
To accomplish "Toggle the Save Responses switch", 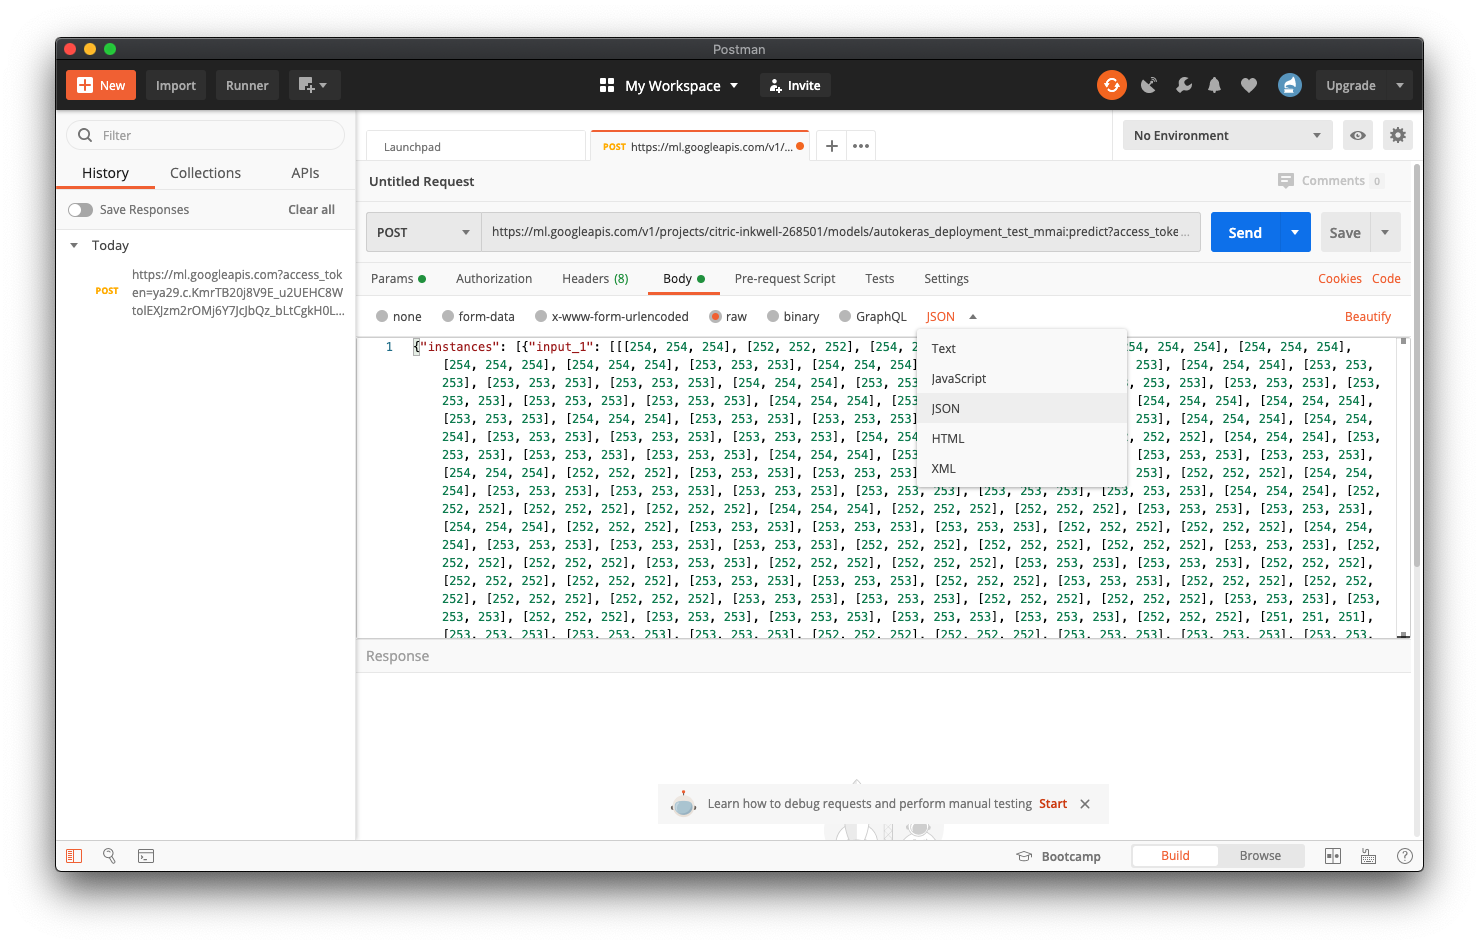I will click(x=80, y=210).
